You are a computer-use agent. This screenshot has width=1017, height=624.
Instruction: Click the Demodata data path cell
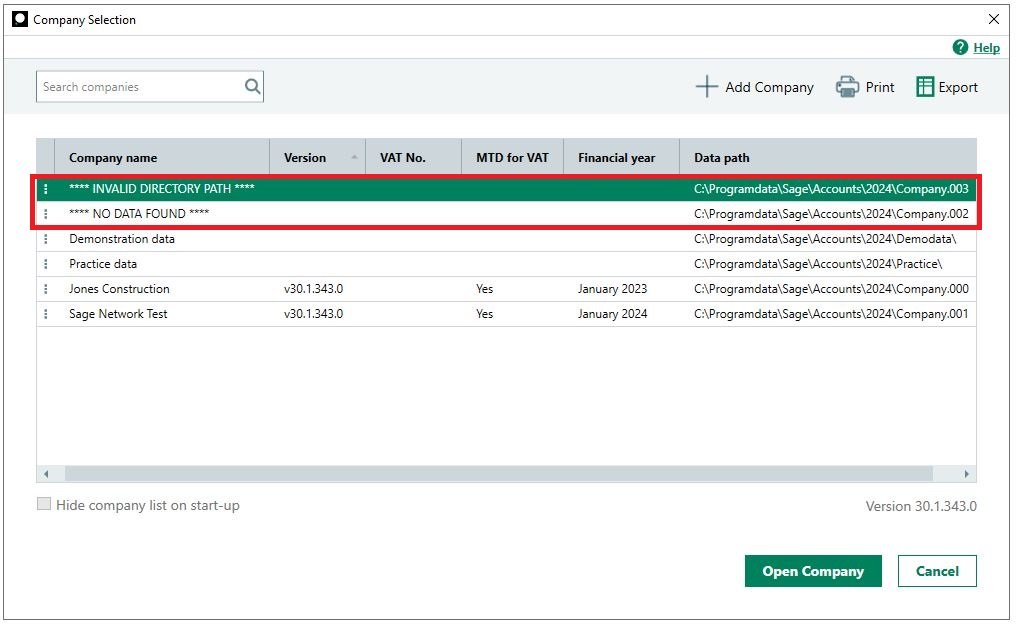point(825,239)
